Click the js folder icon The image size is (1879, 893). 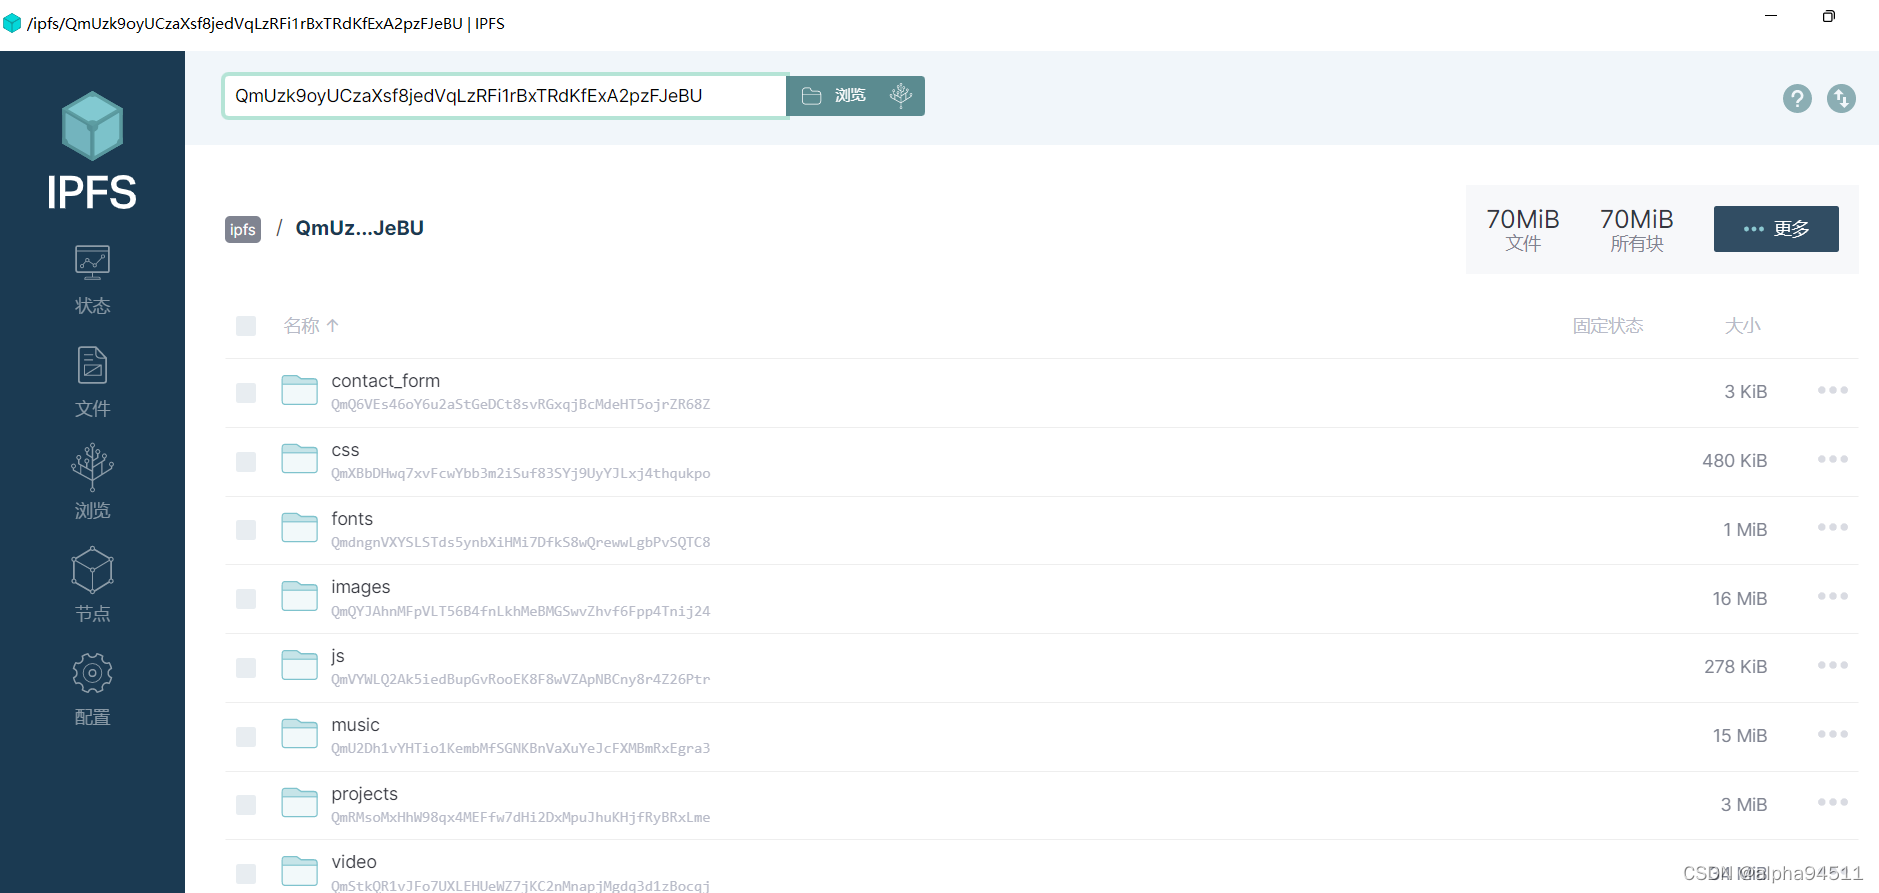pos(299,665)
